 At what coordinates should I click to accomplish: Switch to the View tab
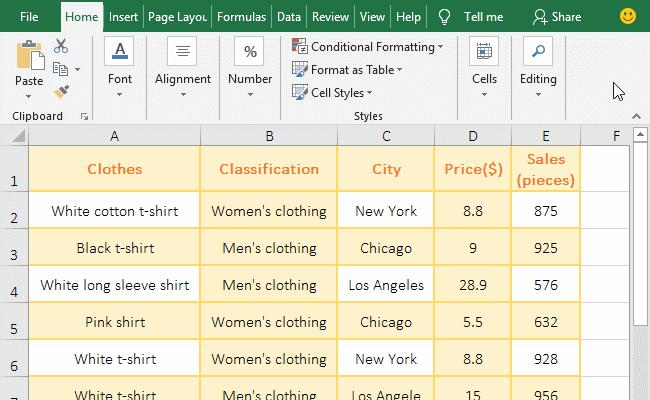pos(372,17)
